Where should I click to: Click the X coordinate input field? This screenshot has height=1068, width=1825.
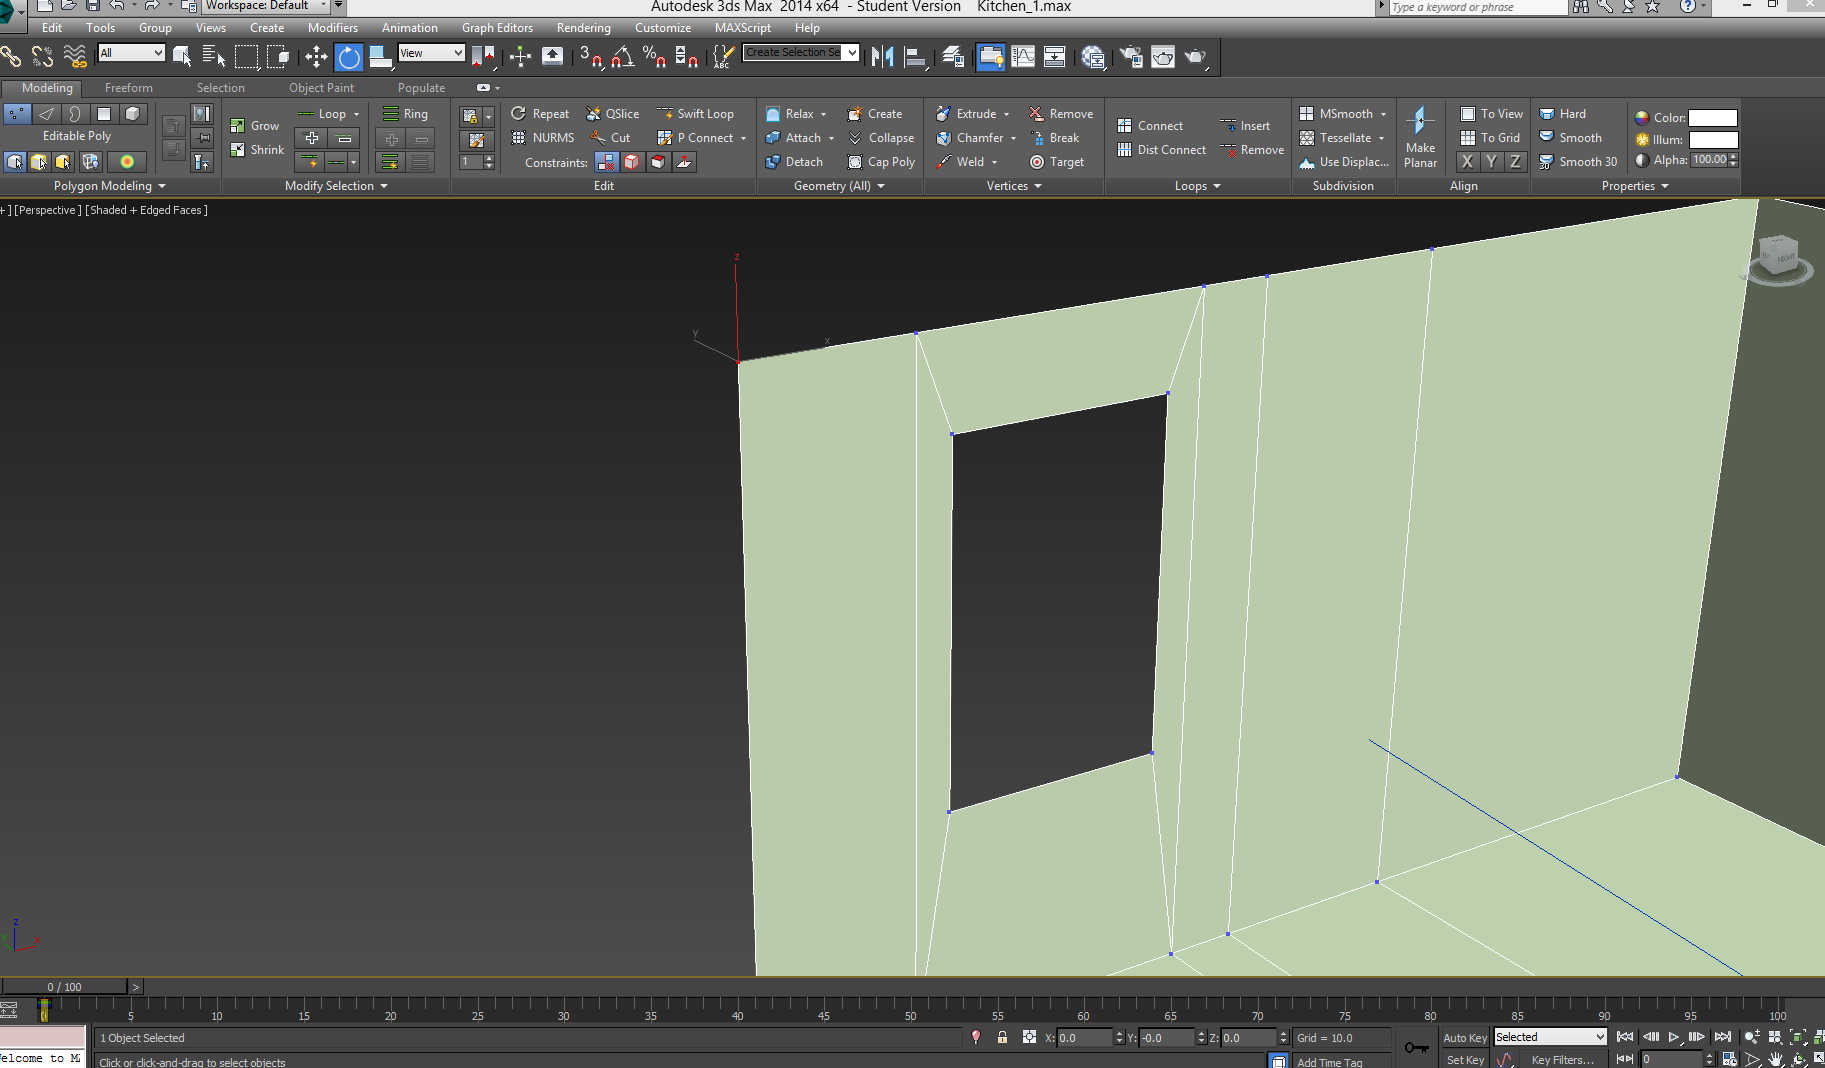click(1083, 1038)
